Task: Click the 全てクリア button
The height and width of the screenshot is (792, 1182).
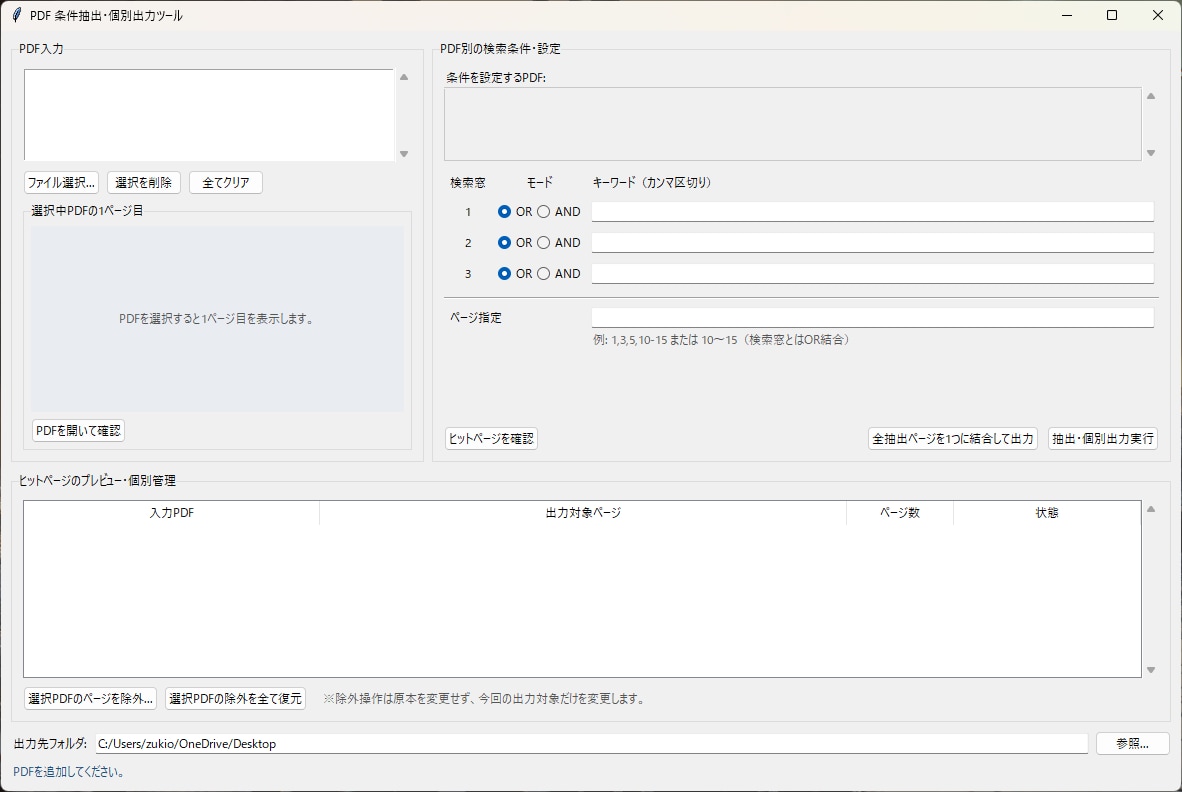Action: (x=225, y=182)
